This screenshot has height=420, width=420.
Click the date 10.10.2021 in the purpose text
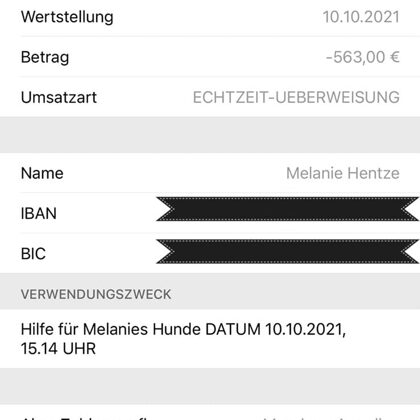305,329
